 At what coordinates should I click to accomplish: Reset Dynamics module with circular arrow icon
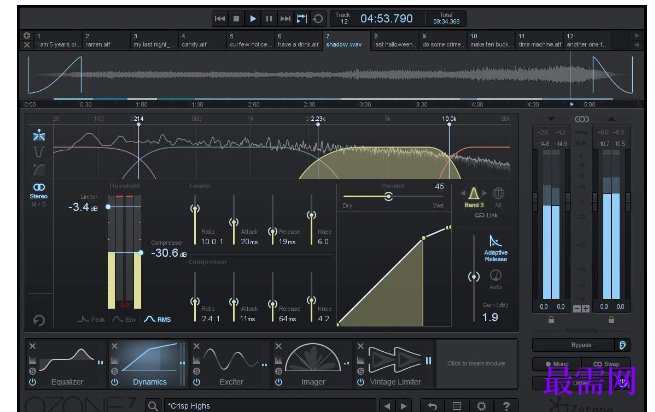39,320
